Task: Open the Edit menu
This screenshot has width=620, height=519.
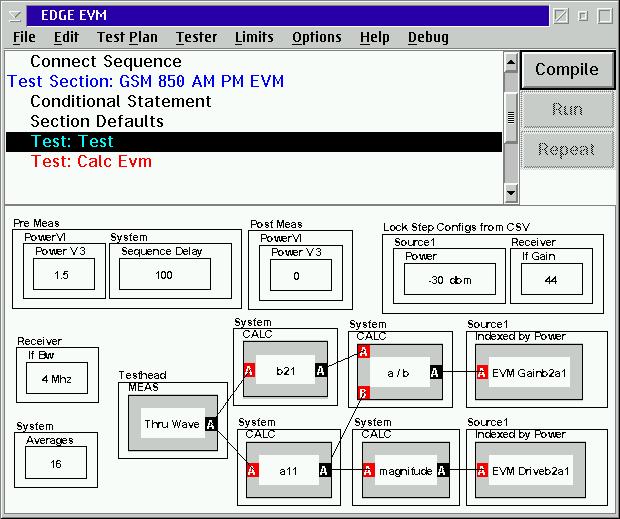Action: click(x=66, y=38)
